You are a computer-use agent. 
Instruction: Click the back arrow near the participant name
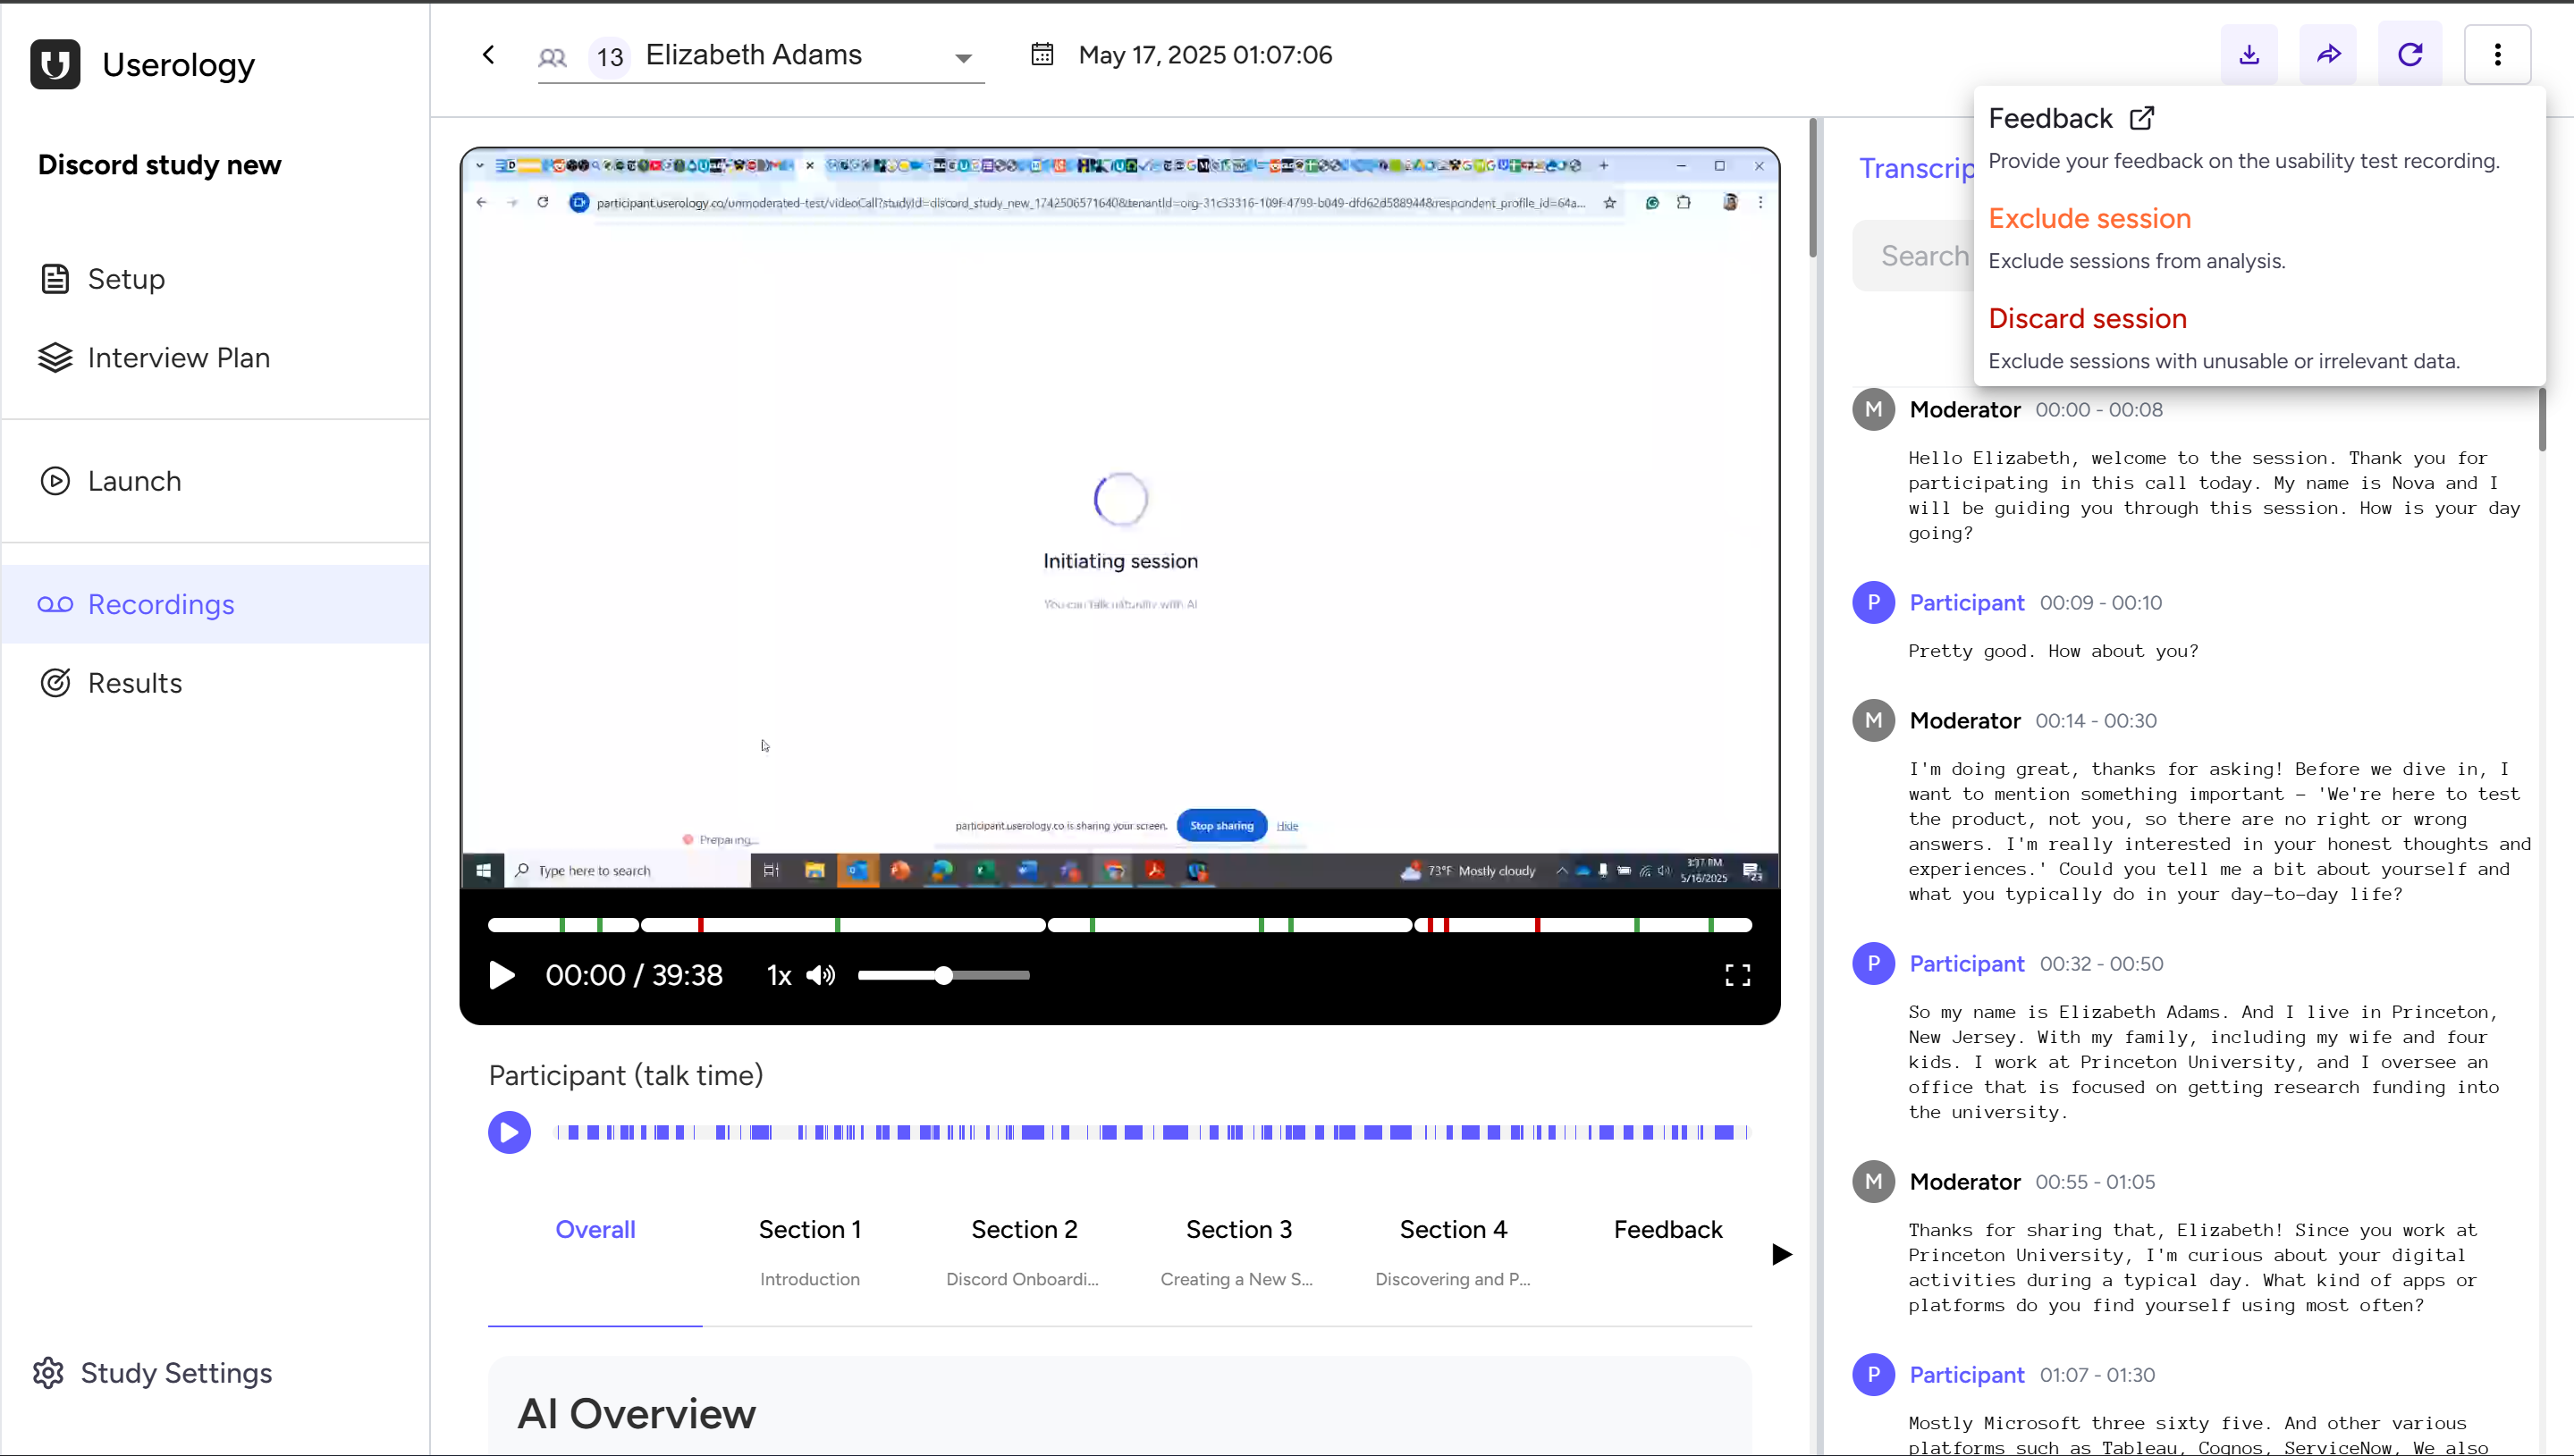point(488,55)
